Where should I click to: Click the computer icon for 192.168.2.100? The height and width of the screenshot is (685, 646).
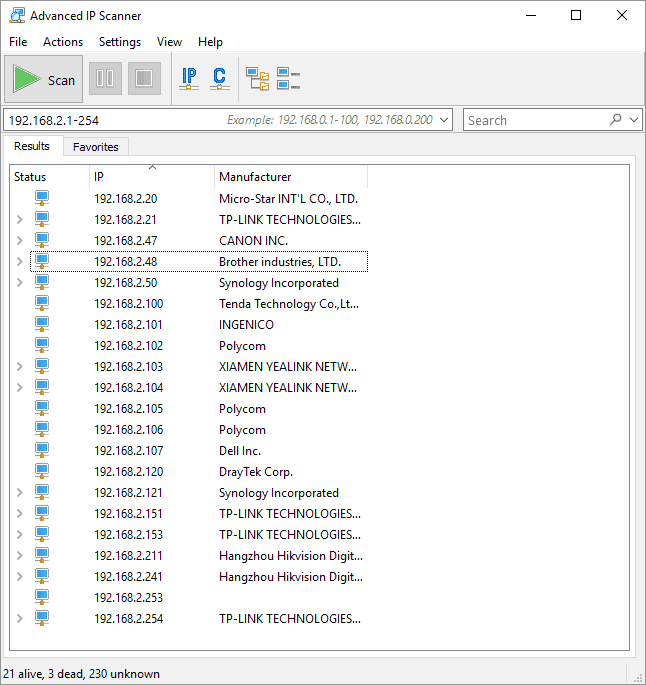42,303
